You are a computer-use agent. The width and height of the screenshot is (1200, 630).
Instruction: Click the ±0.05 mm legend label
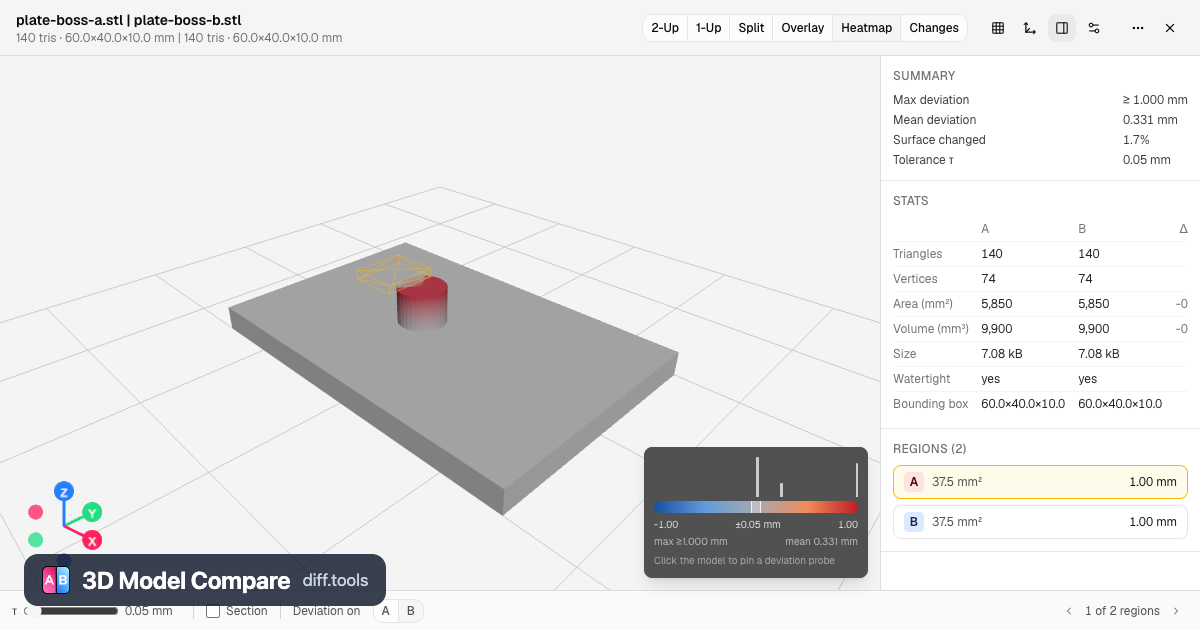(x=758, y=524)
